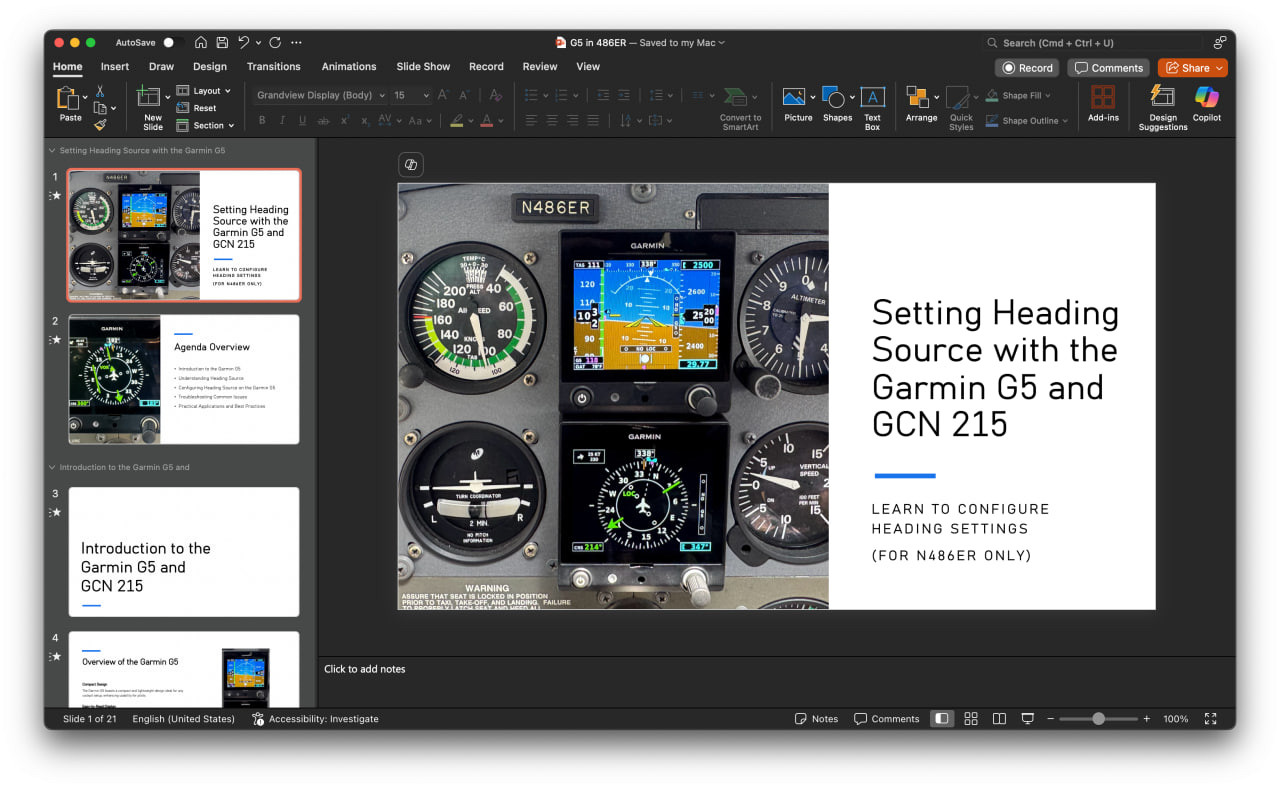Viewport: 1280px width, 788px height.
Task: Launch Copilot
Action: (1207, 105)
